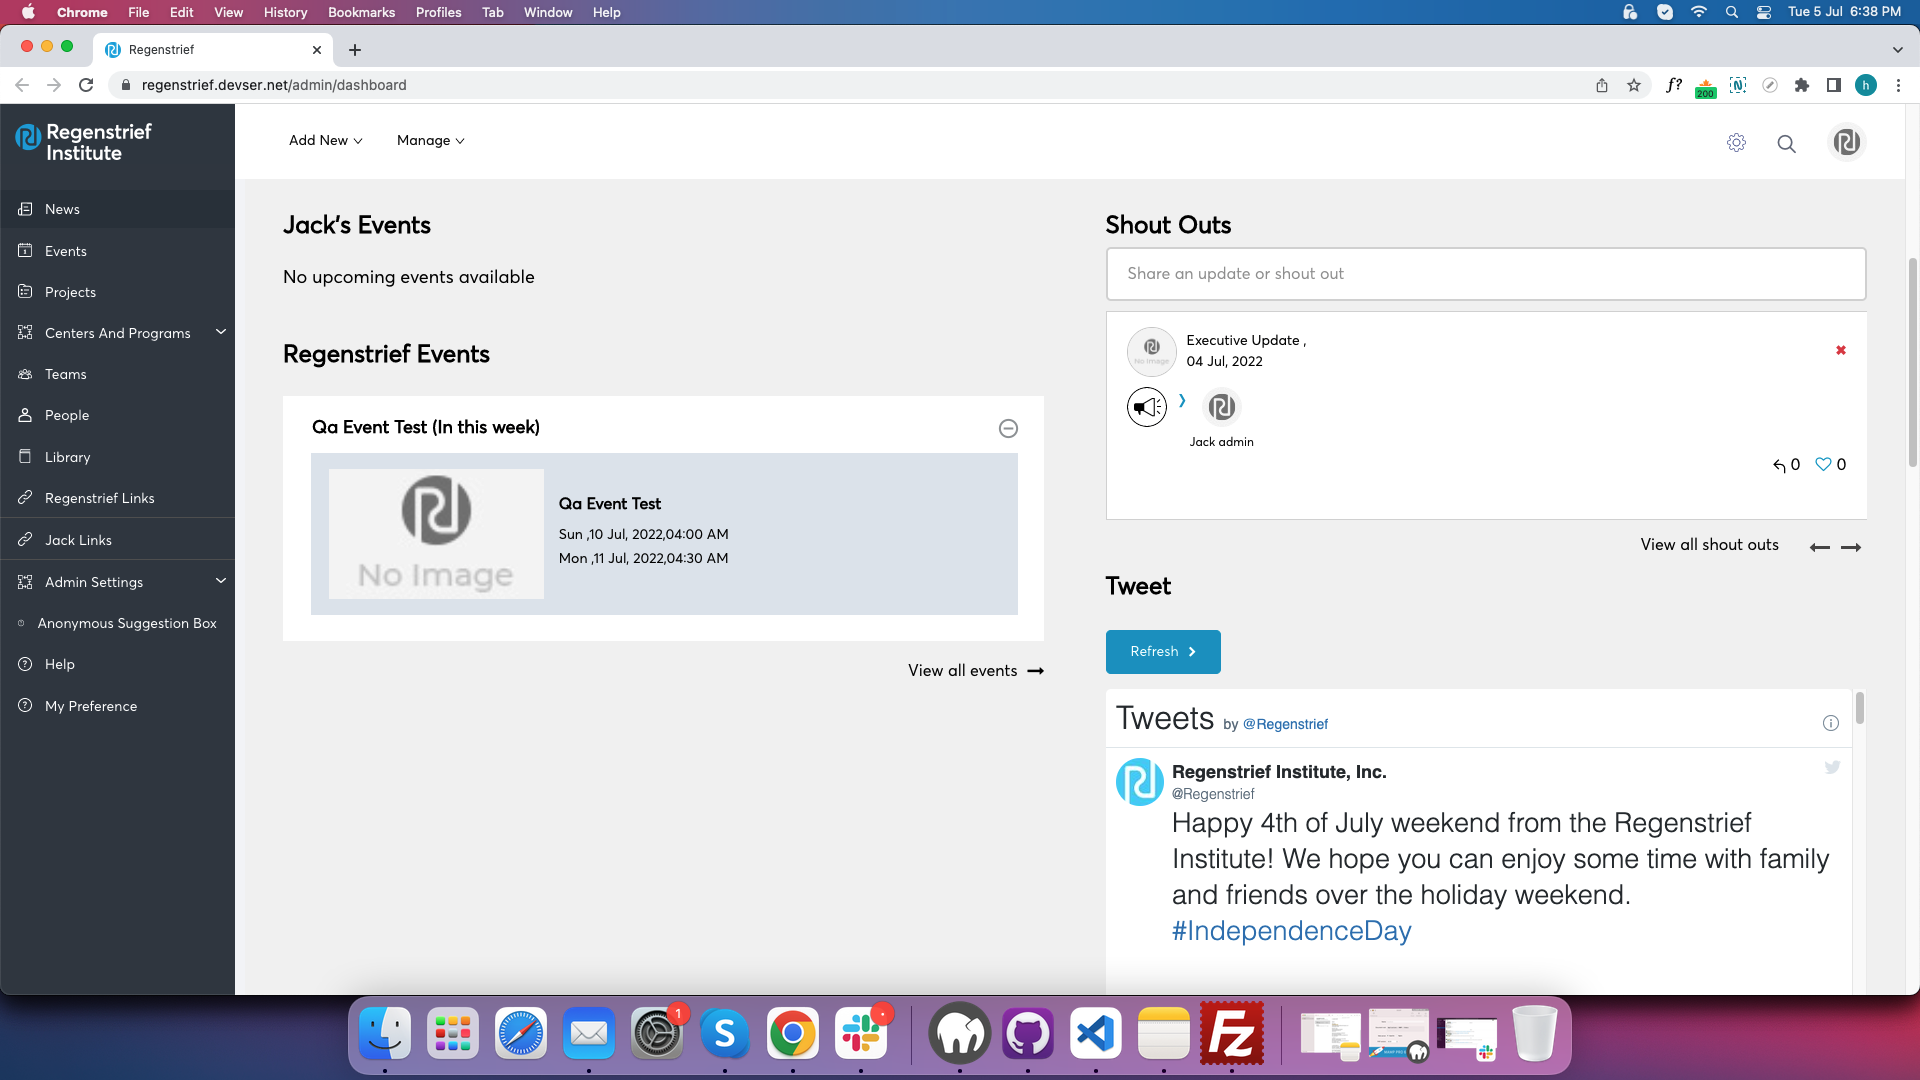Screen dimensions: 1920x1080
Task: Click the Refresh tweets button
Action: (x=1163, y=652)
